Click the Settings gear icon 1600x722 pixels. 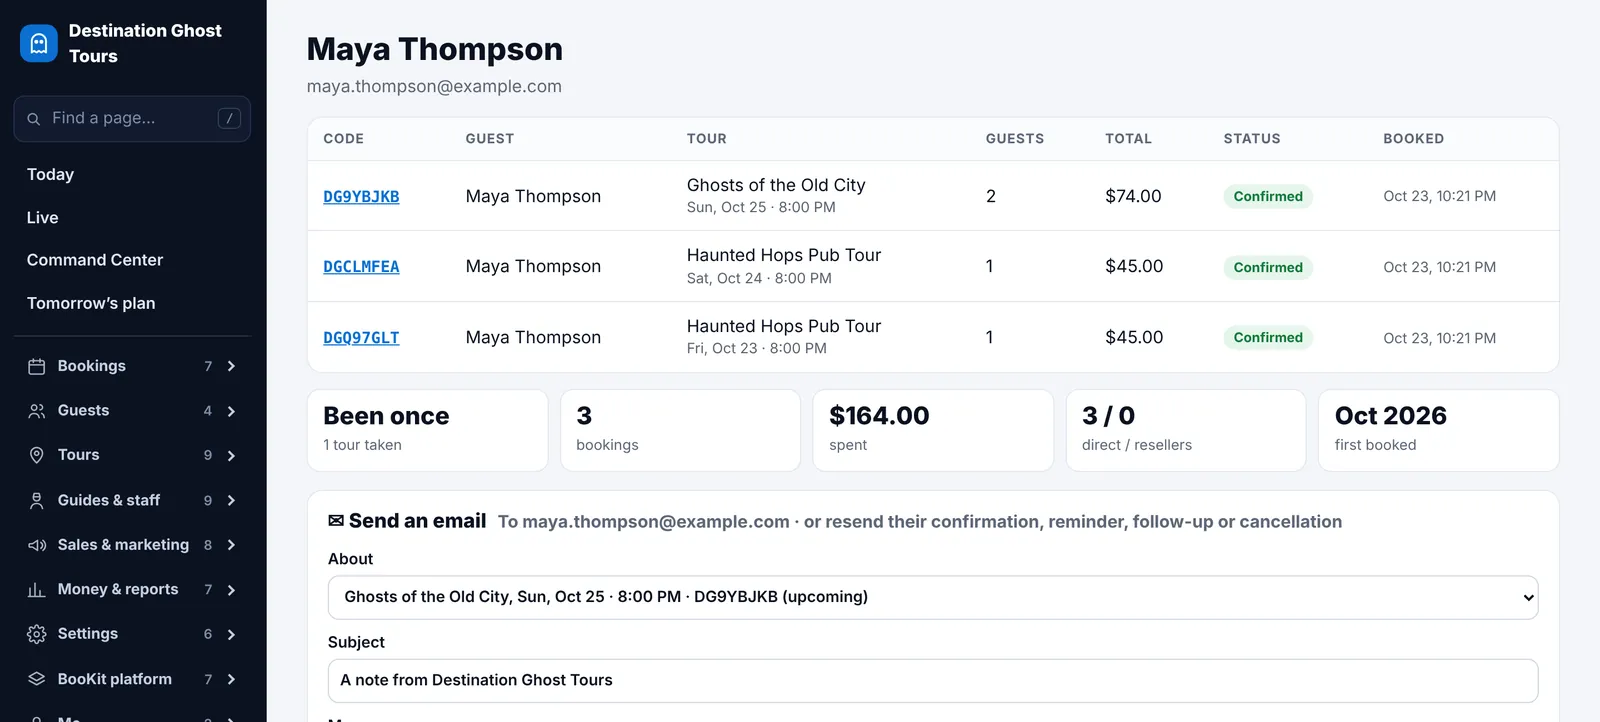(x=37, y=634)
